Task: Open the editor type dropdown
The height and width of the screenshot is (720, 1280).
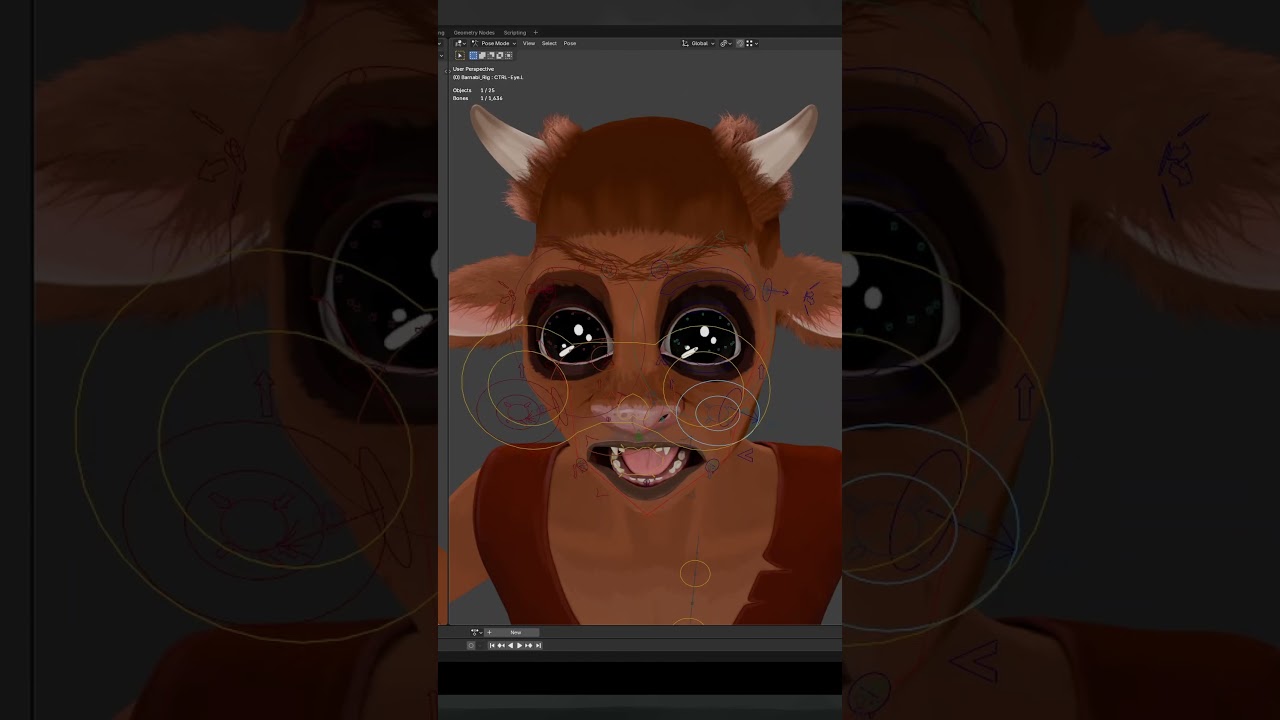Action: point(460,43)
